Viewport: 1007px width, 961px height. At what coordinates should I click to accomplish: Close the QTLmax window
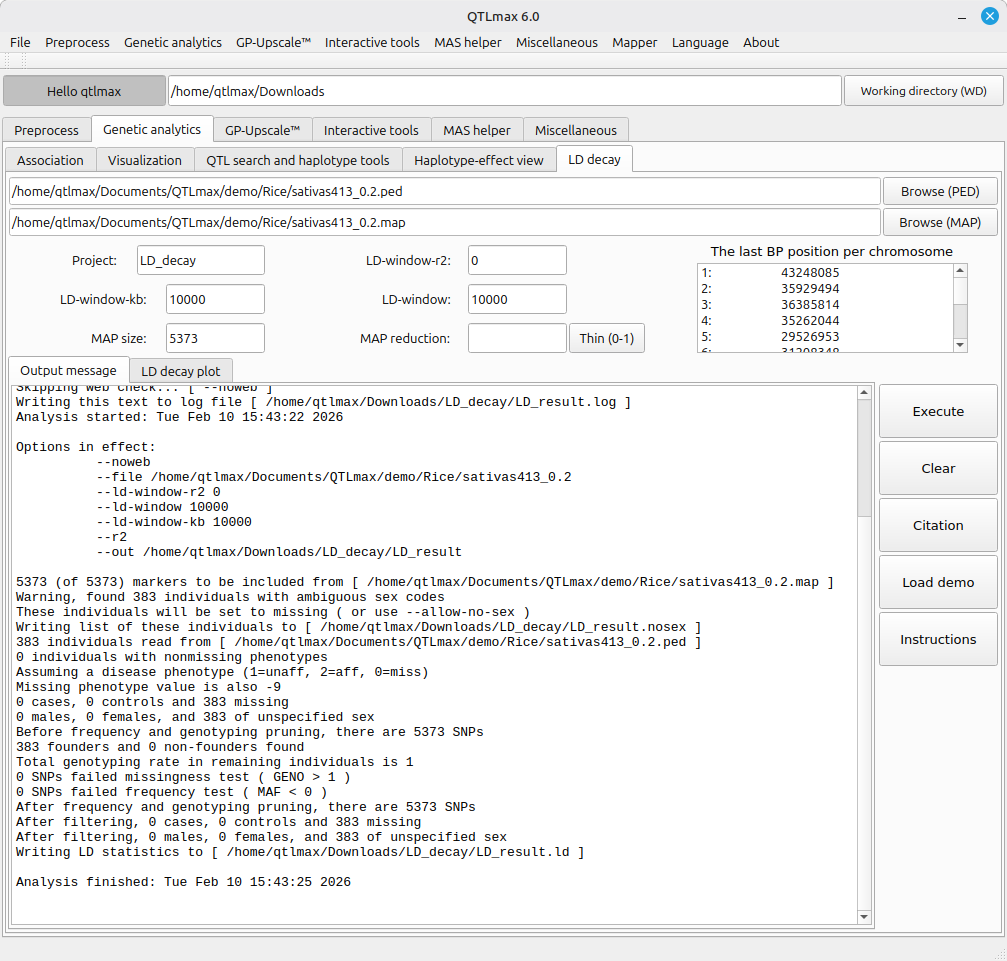click(988, 16)
